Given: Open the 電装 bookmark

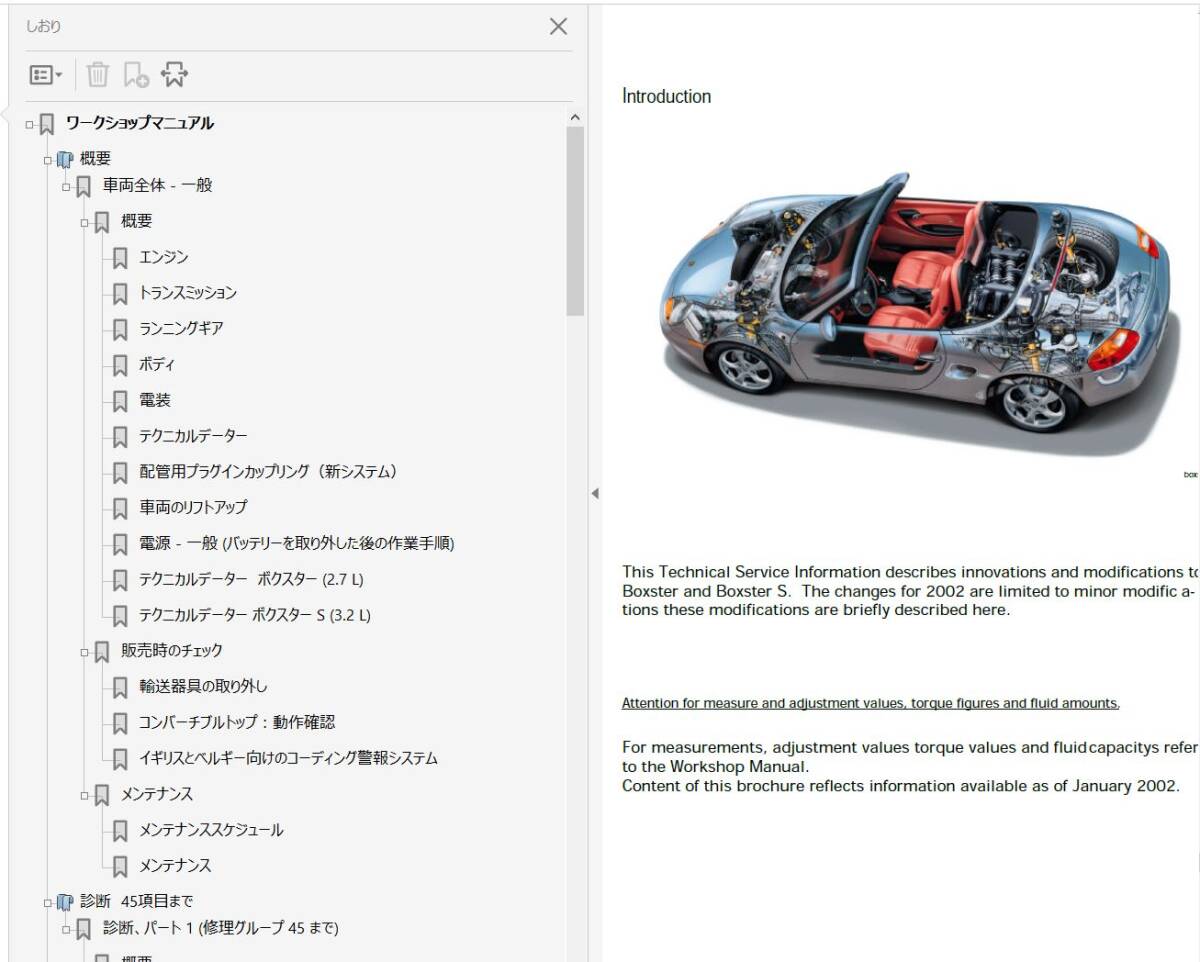Looking at the screenshot, I should click(155, 400).
